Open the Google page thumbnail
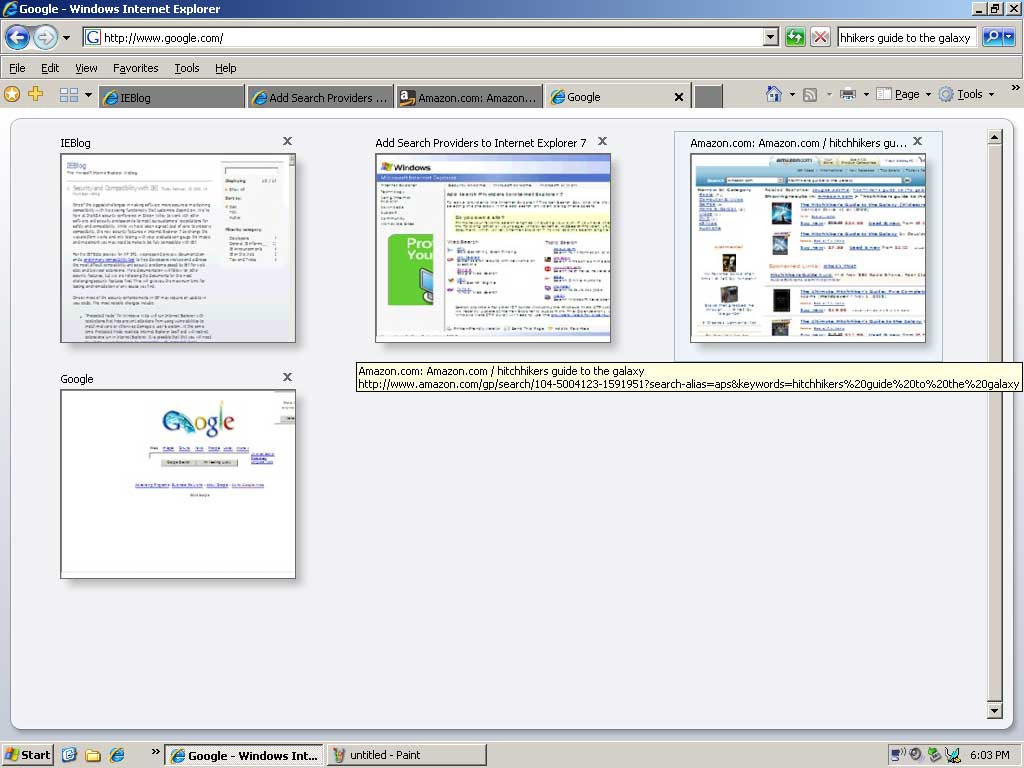This screenshot has height=768, width=1024. 178,484
